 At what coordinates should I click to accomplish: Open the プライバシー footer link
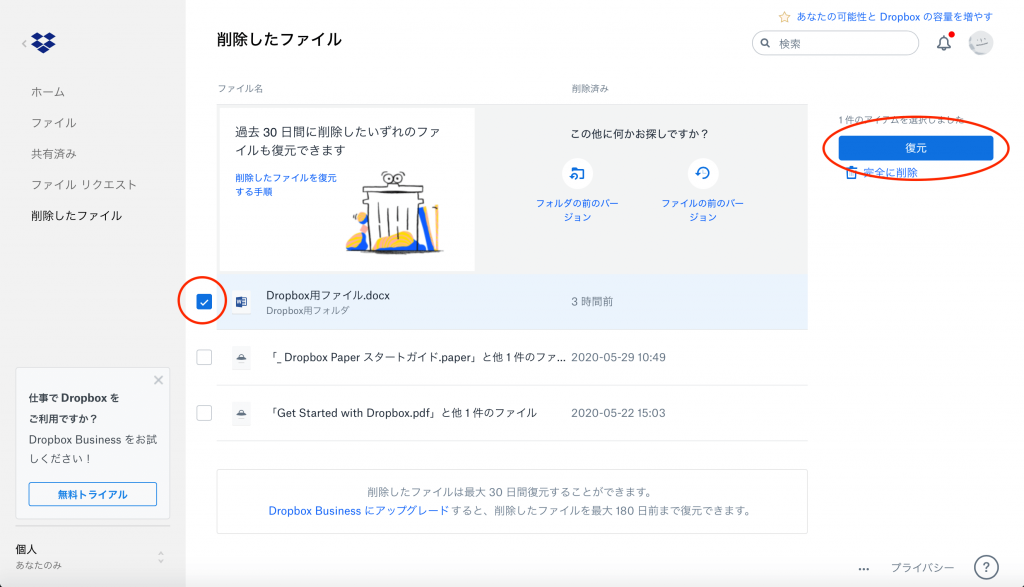[x=922, y=568]
